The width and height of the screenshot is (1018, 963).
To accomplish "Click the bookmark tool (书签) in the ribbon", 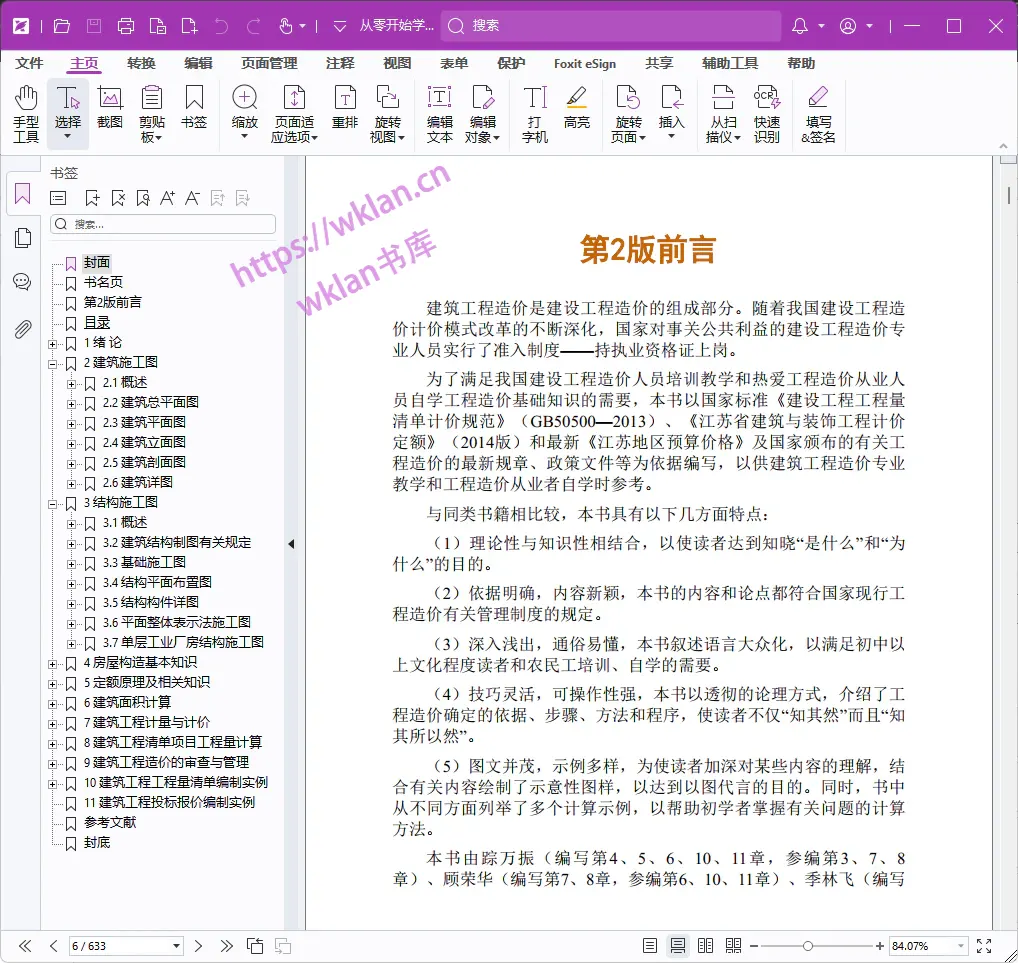I will pos(193,108).
